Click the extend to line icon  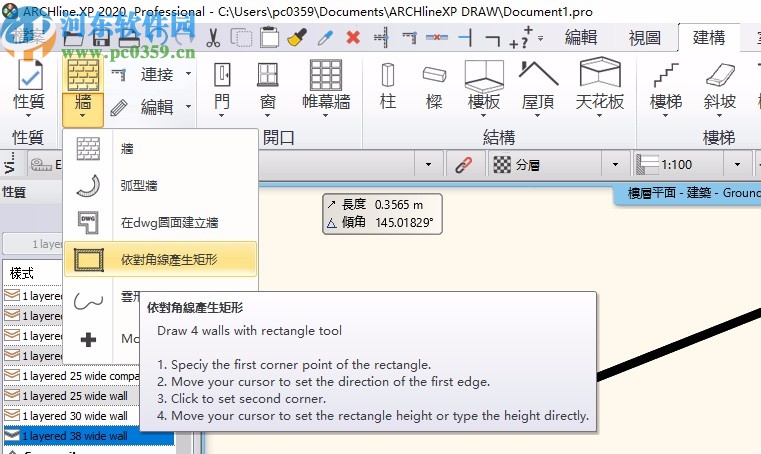[x=465, y=37]
